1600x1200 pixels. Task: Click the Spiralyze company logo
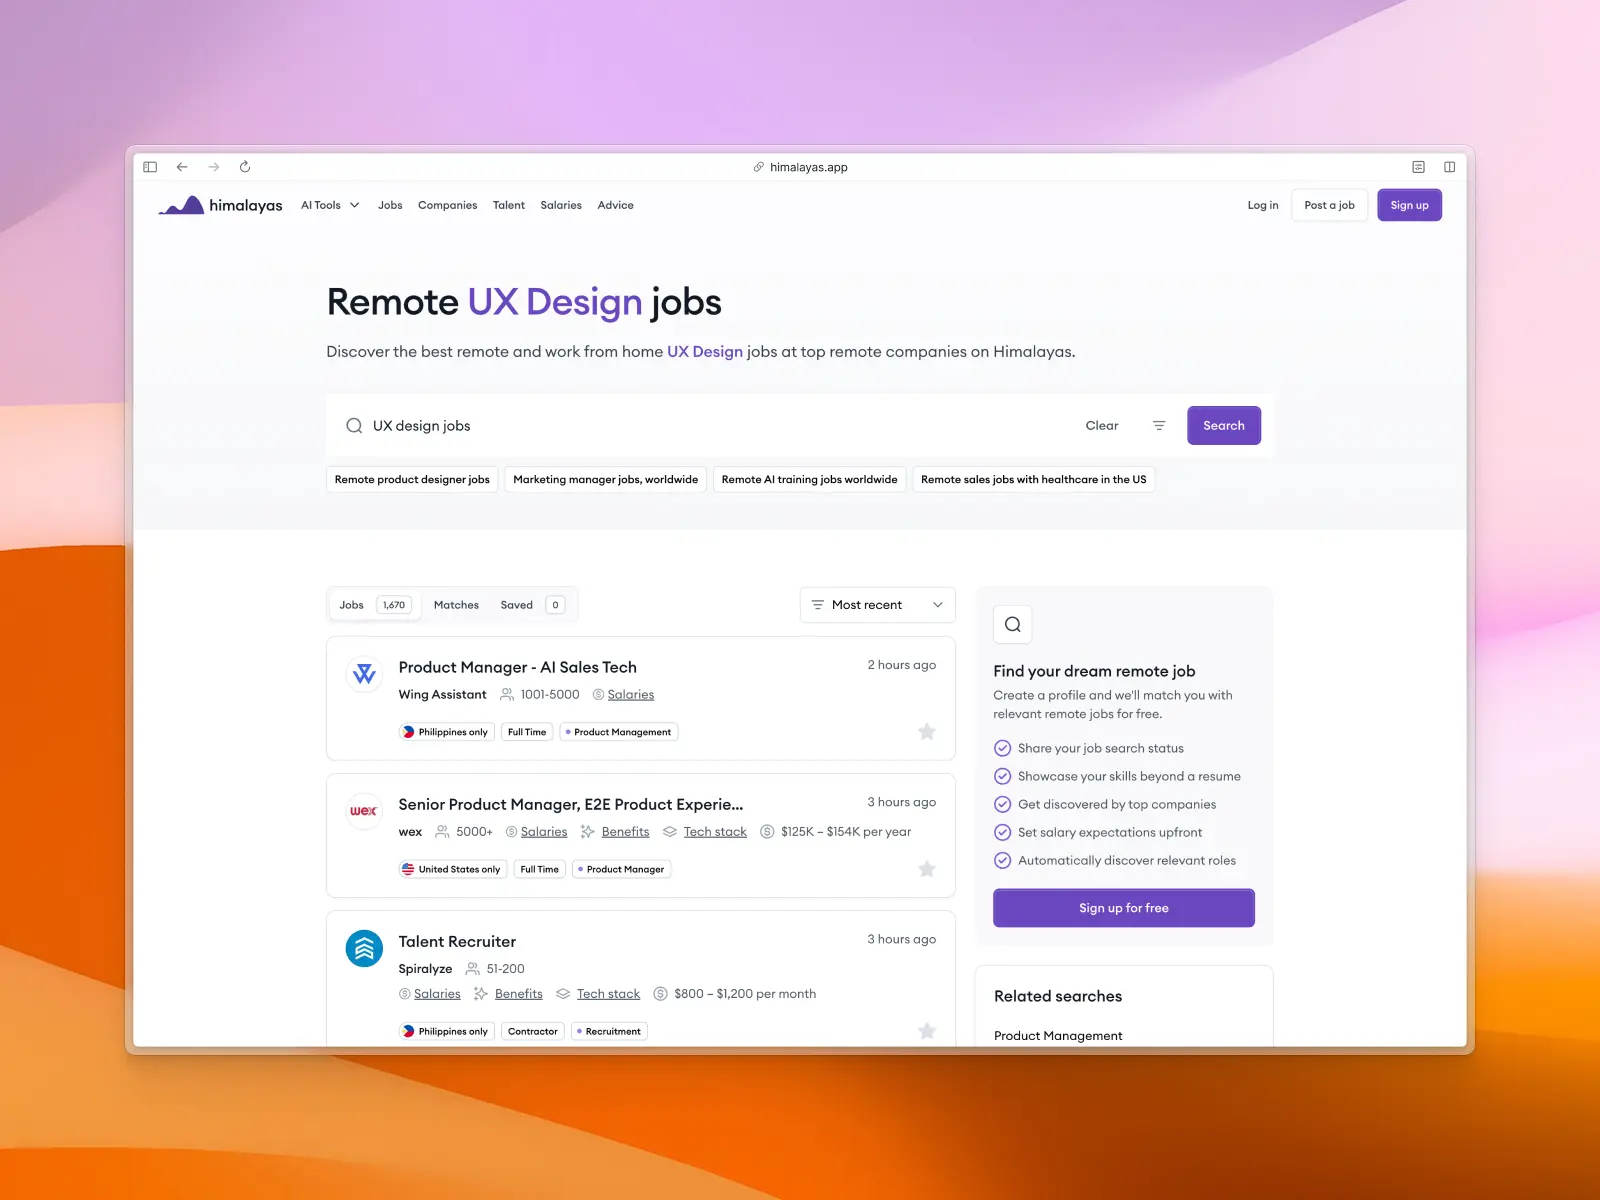(364, 948)
